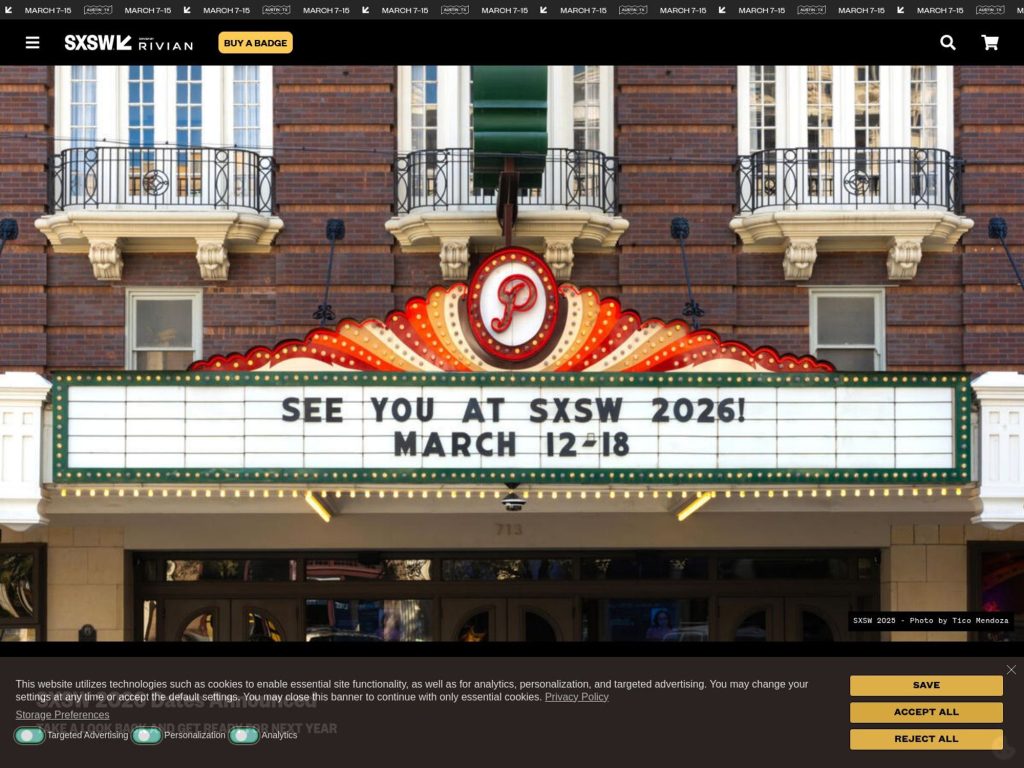Open the Privacy Policy link
The height and width of the screenshot is (768, 1024).
(576, 696)
